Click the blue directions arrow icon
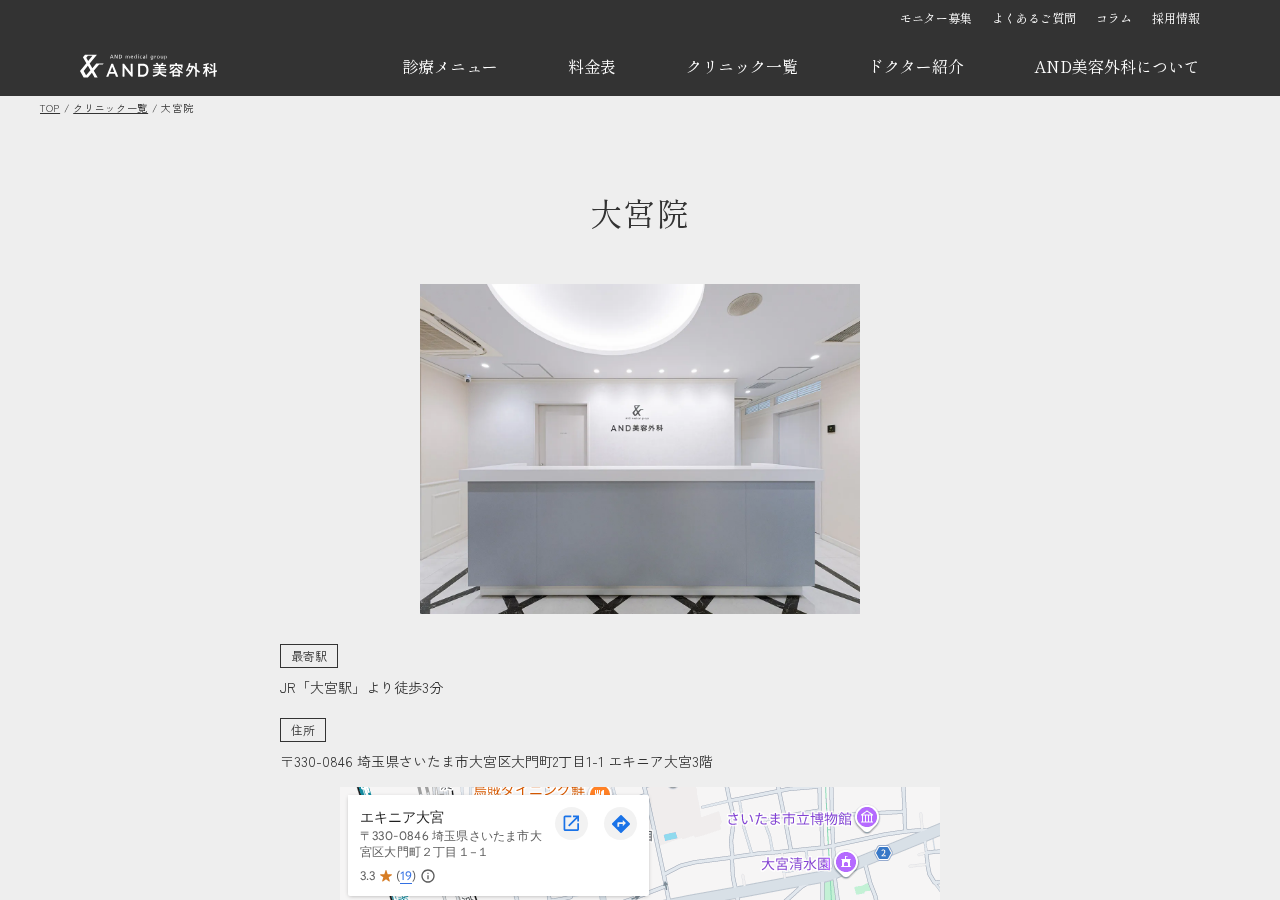The height and width of the screenshot is (900, 1280). click(620, 823)
